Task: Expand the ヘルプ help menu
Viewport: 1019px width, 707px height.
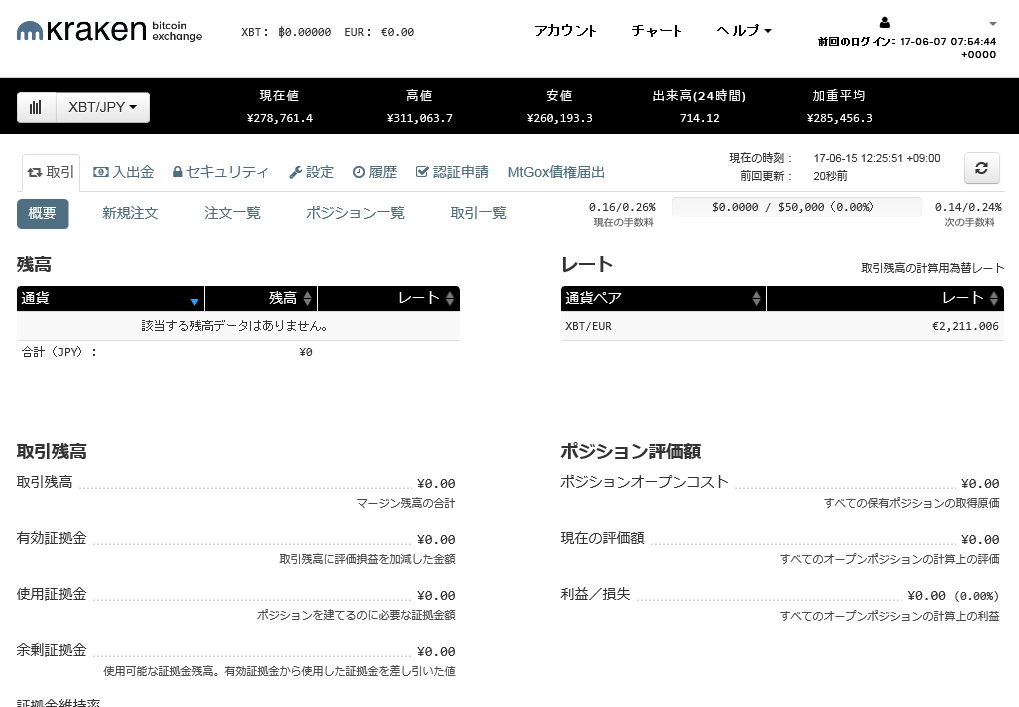Action: pyautogui.click(x=744, y=31)
